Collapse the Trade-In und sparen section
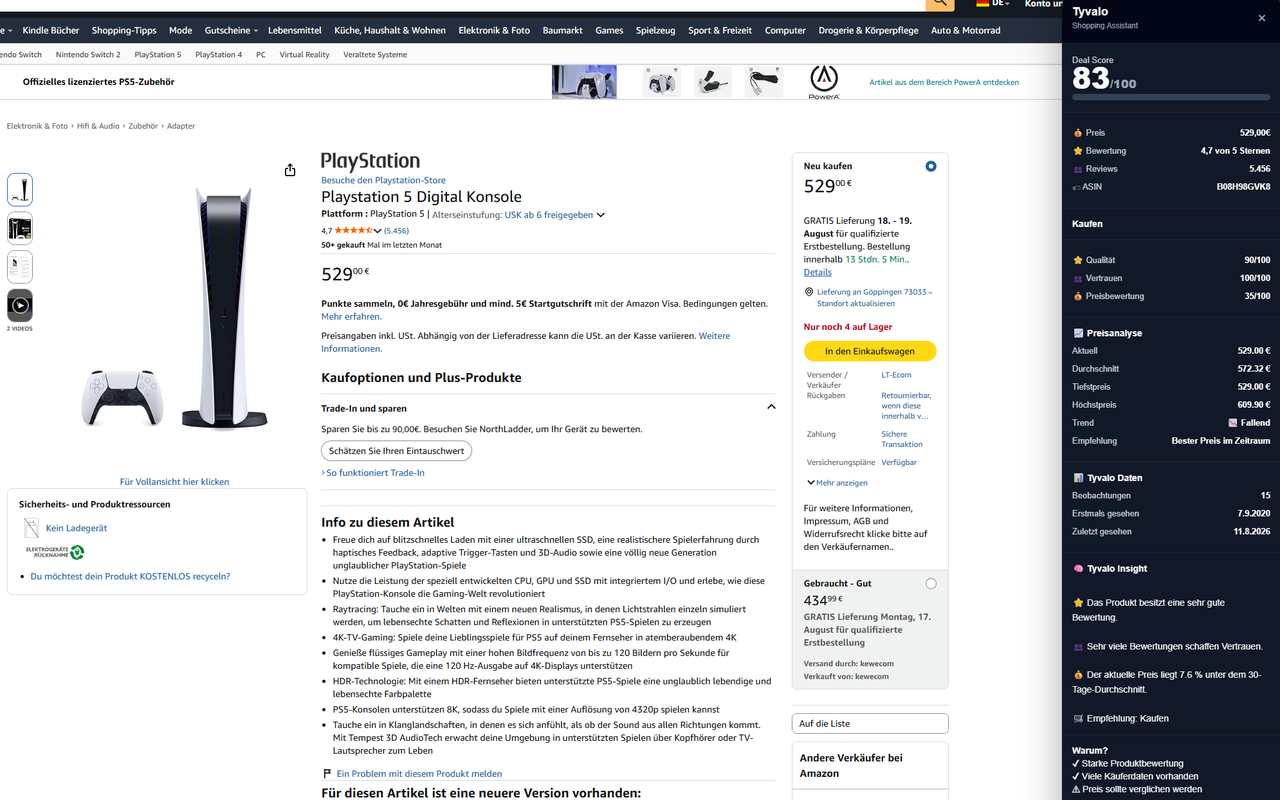Screen dimensions: 1280x800 coord(771,407)
